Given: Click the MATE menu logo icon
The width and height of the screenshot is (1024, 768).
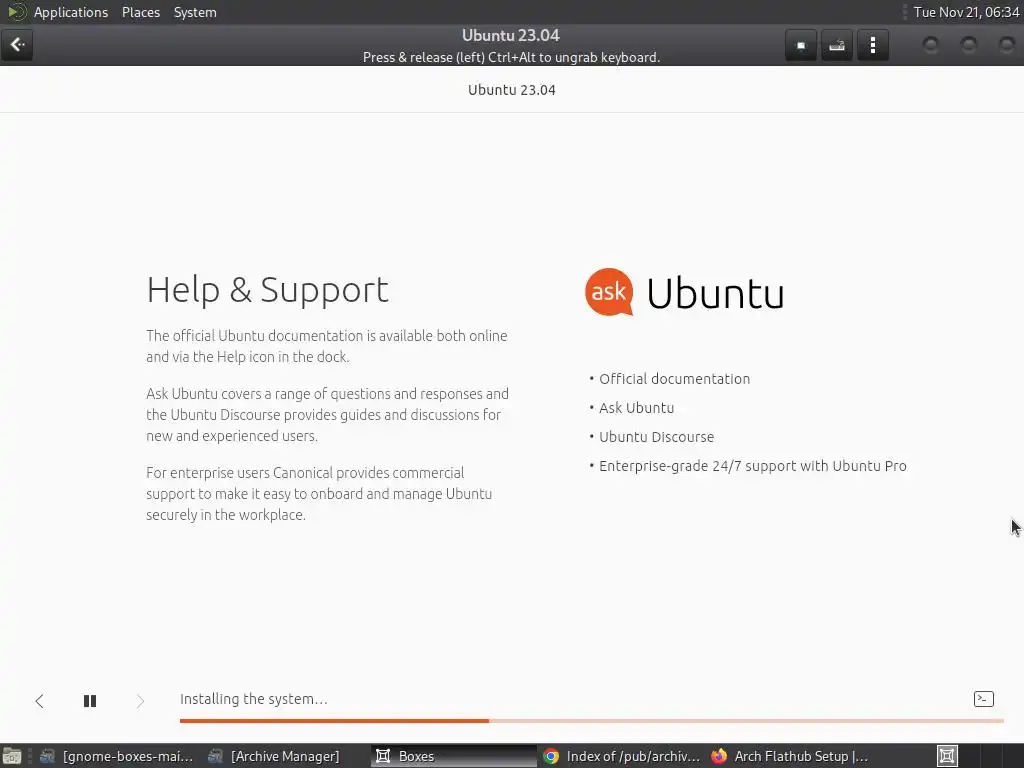Looking at the screenshot, I should (x=16, y=12).
